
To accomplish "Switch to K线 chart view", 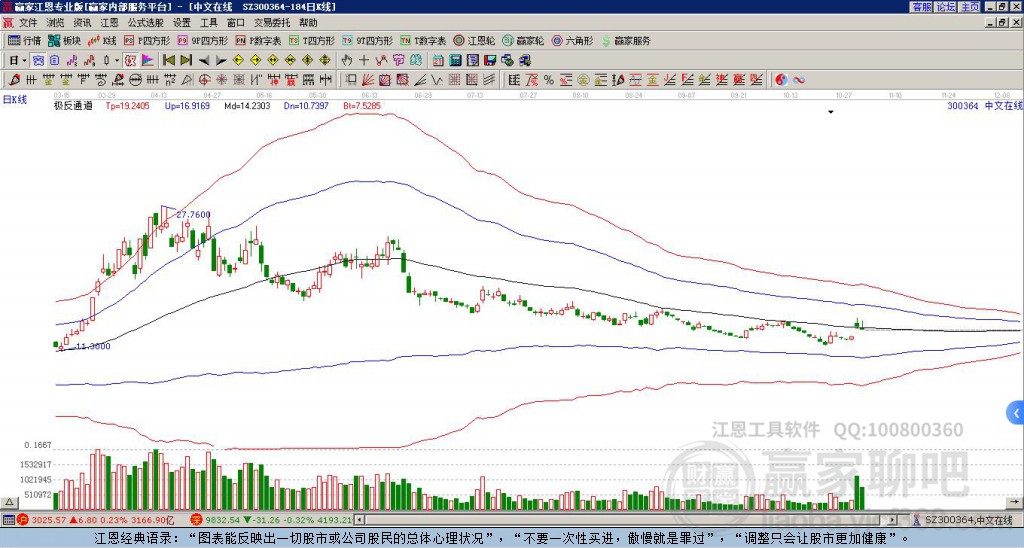I will click(x=102, y=40).
